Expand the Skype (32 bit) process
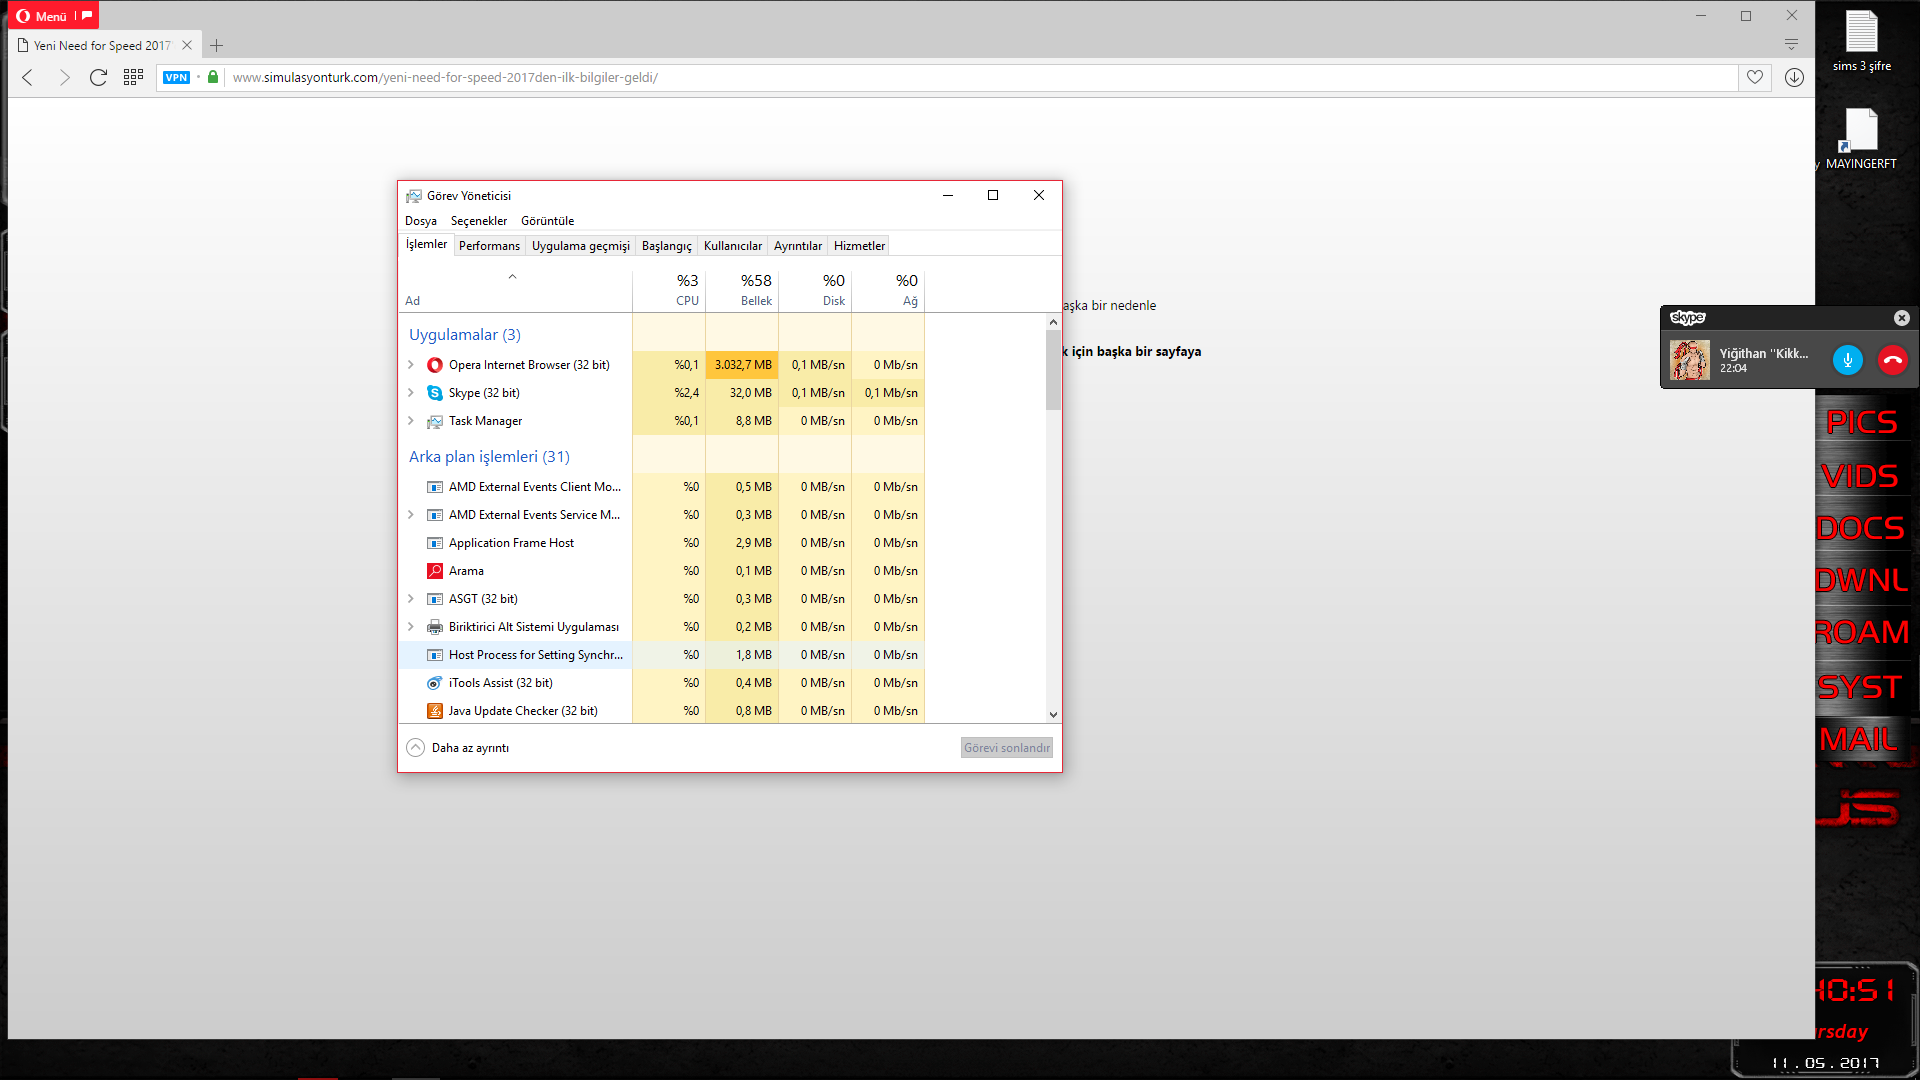 (x=411, y=393)
